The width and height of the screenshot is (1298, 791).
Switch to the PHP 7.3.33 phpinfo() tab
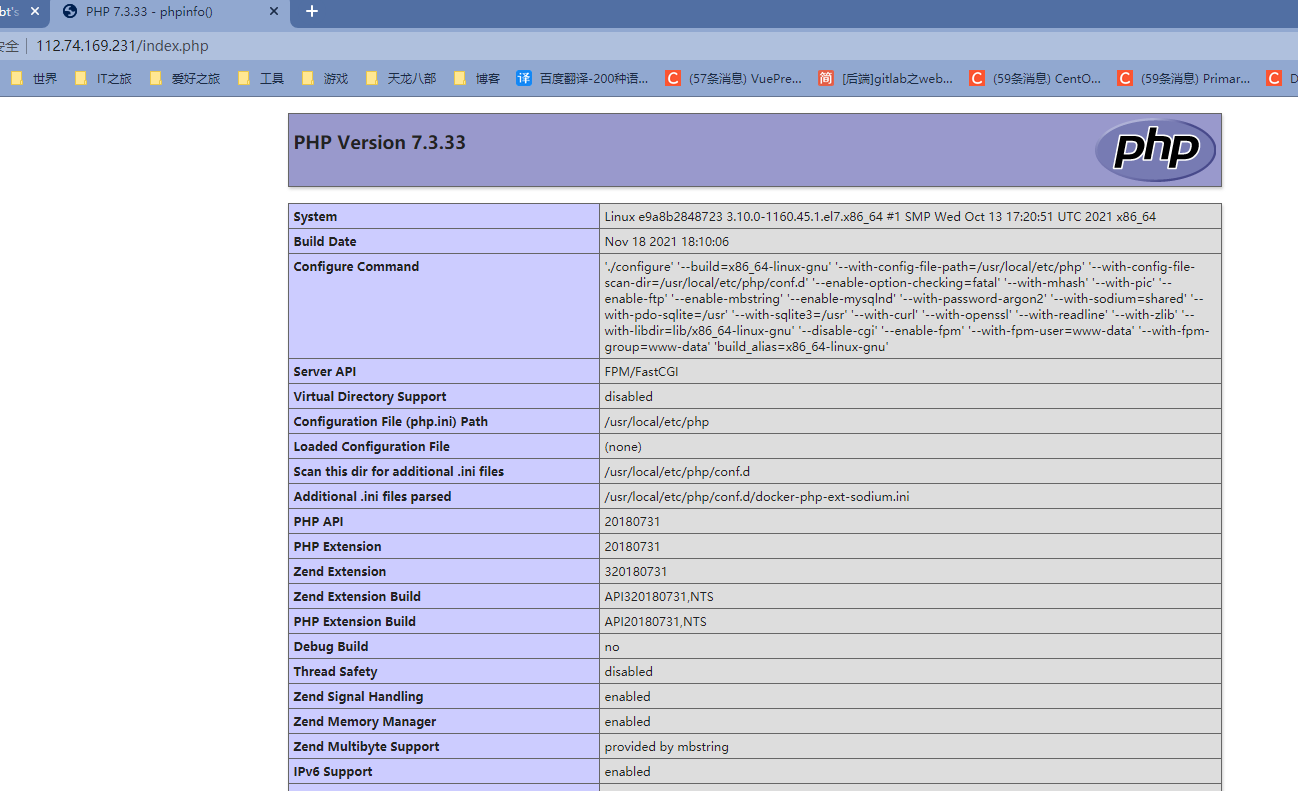point(160,12)
